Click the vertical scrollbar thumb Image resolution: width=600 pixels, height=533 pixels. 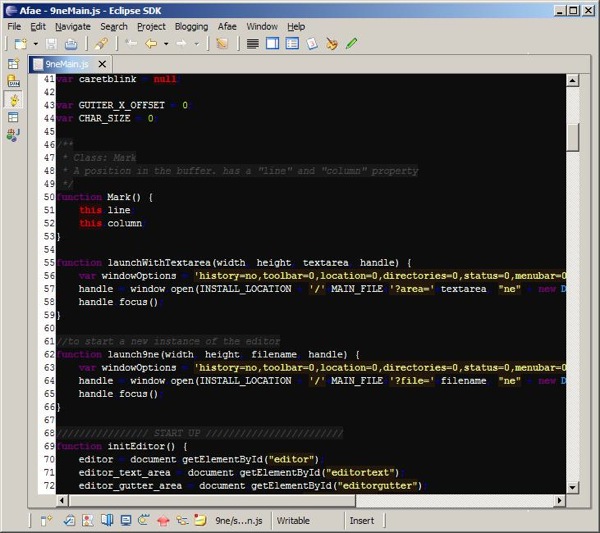tap(572, 137)
